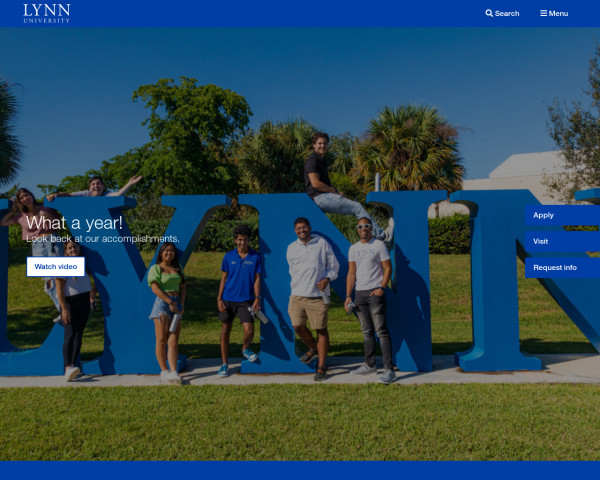
Task: Select the Apply link
Action: pyautogui.click(x=562, y=215)
